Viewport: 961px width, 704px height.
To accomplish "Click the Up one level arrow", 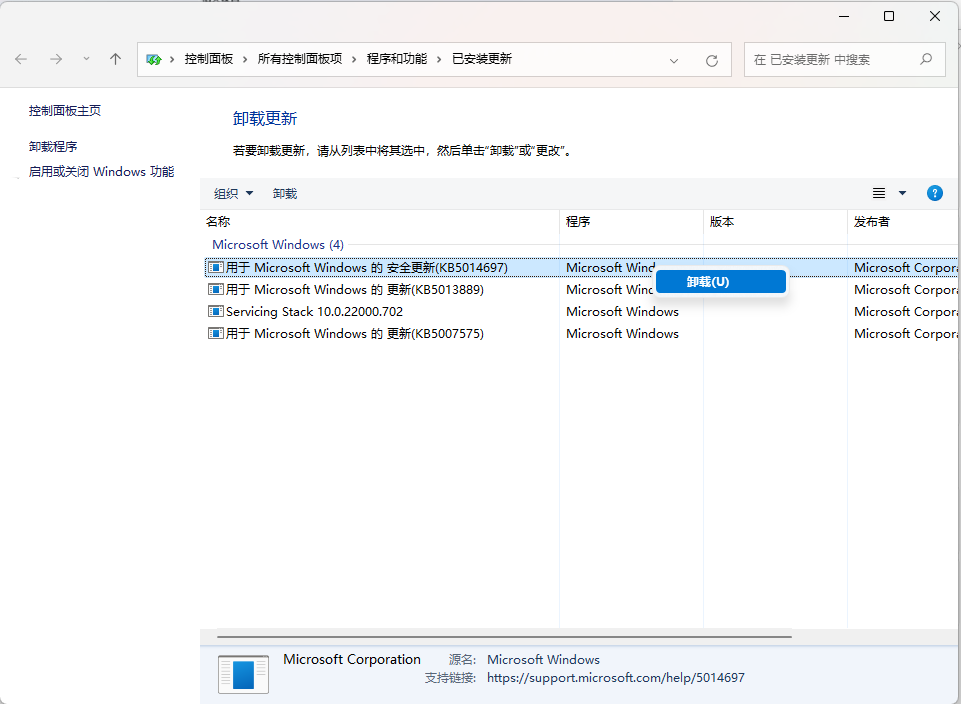I will 115,60.
